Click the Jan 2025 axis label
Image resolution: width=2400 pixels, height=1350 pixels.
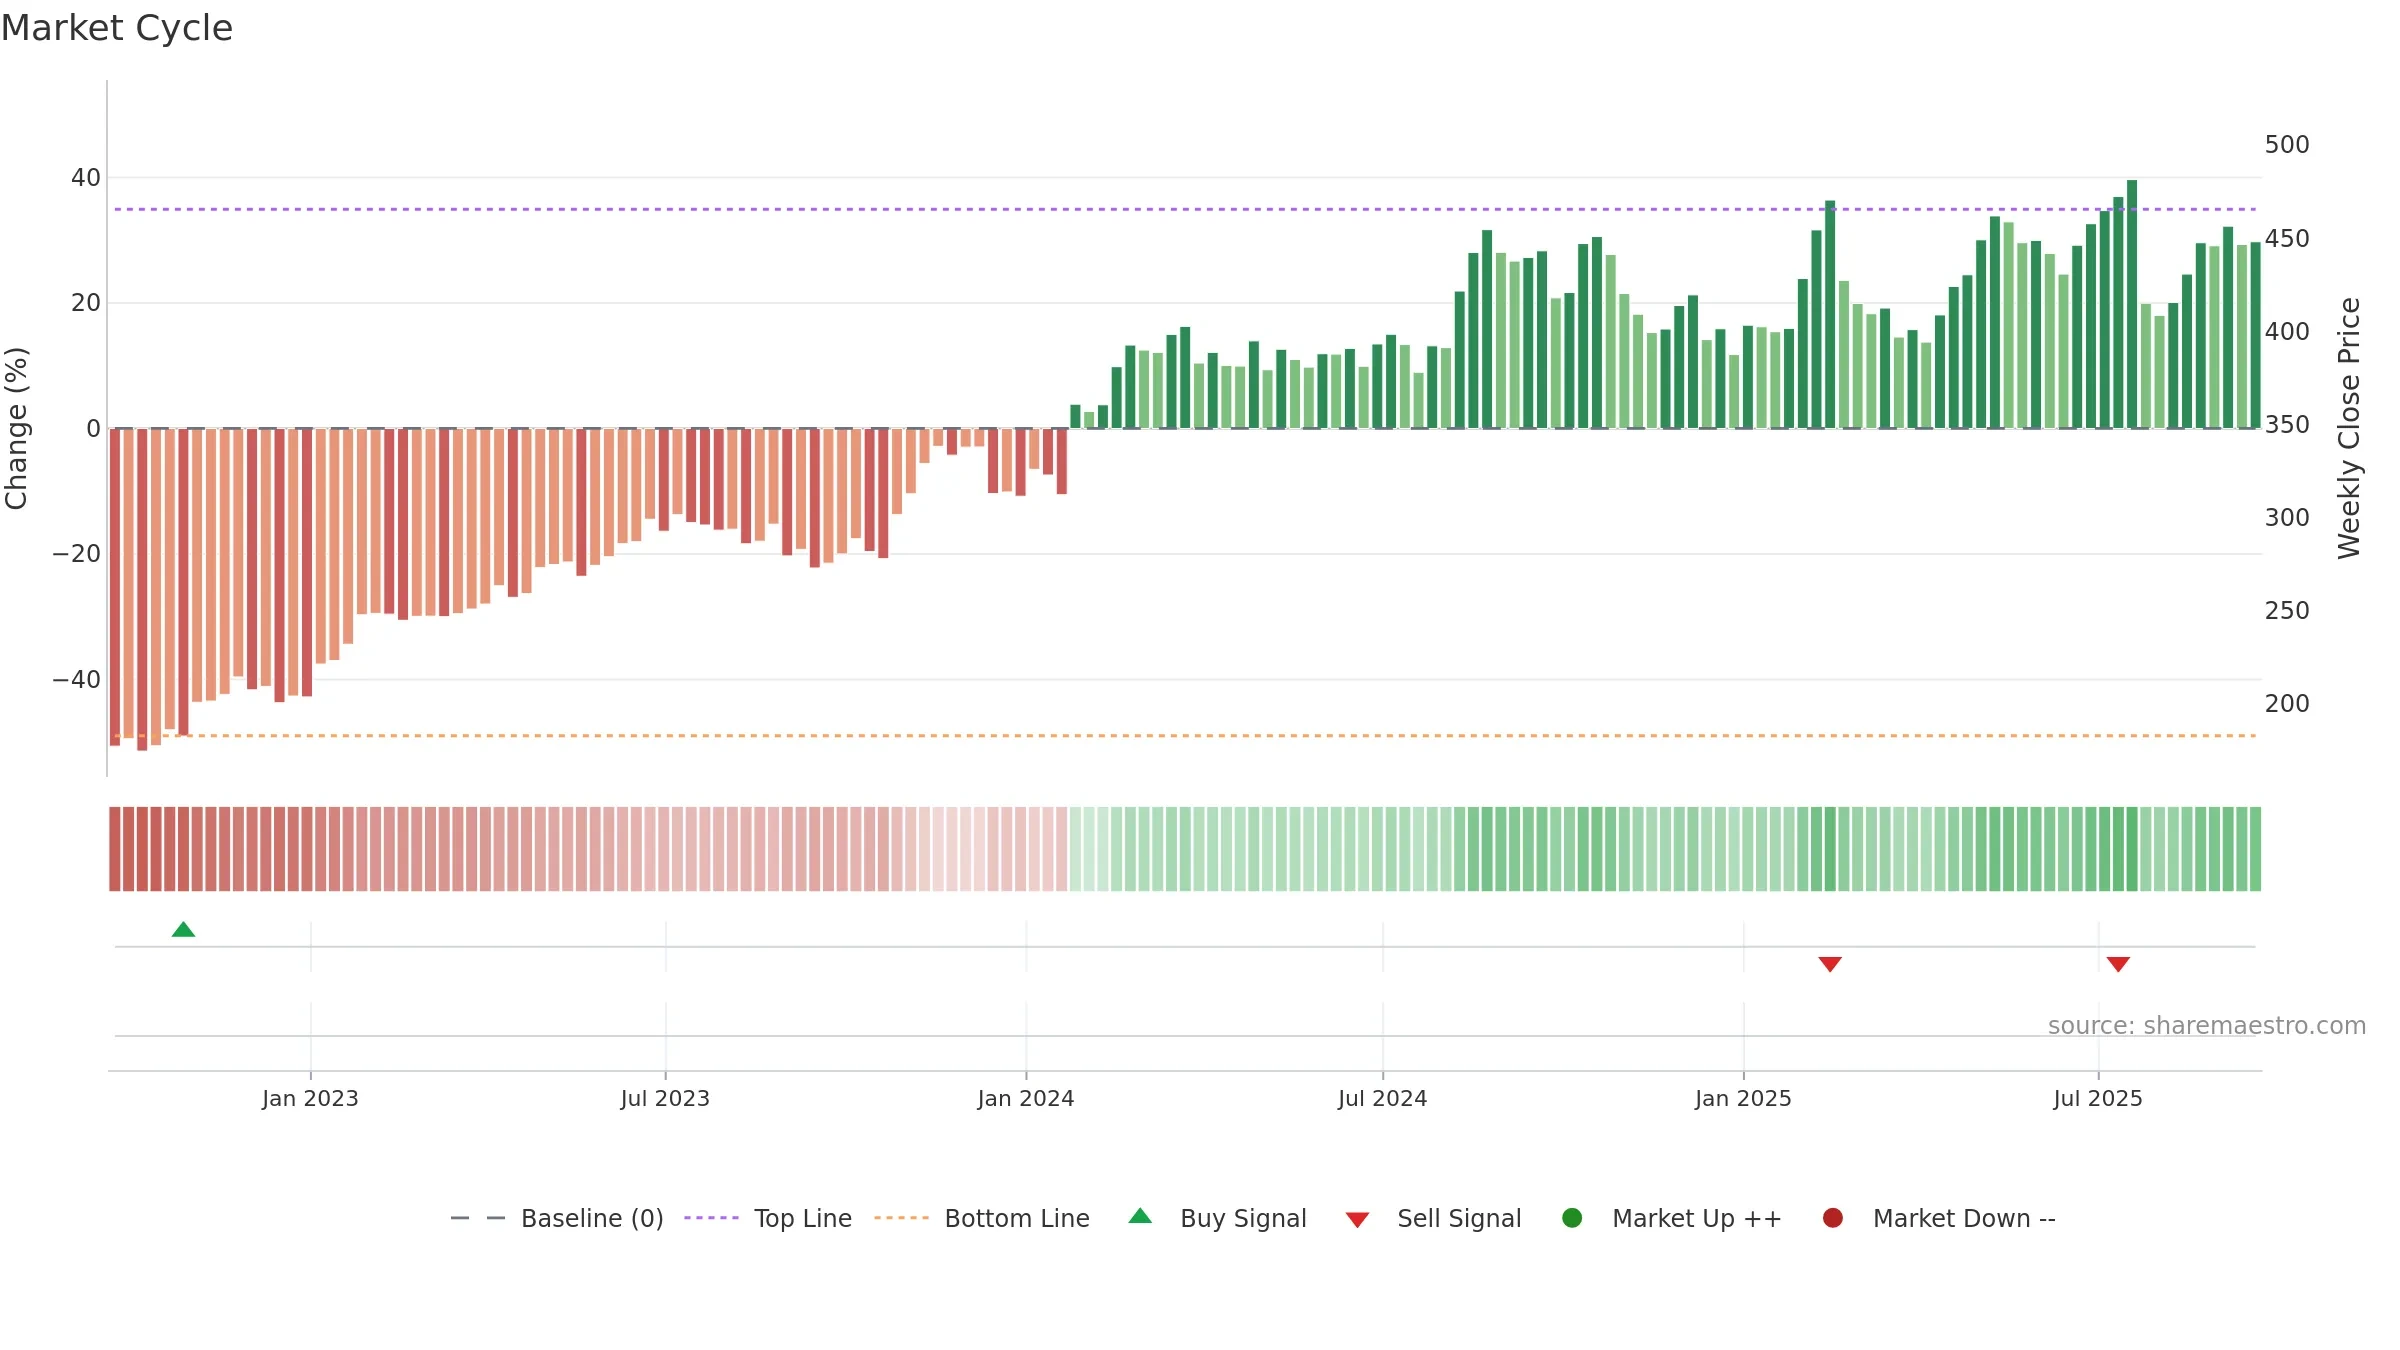coord(1743,1098)
